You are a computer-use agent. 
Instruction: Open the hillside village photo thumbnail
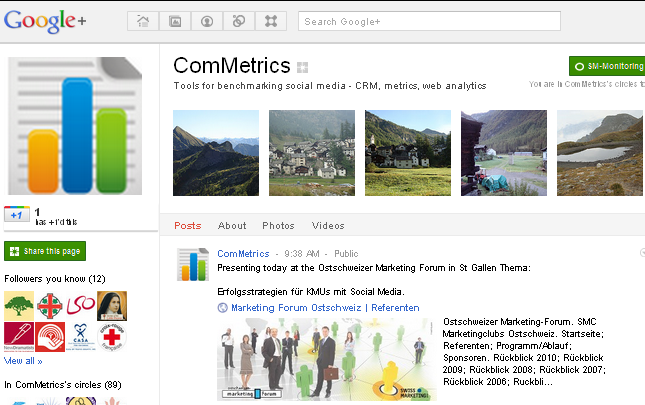pos(312,153)
